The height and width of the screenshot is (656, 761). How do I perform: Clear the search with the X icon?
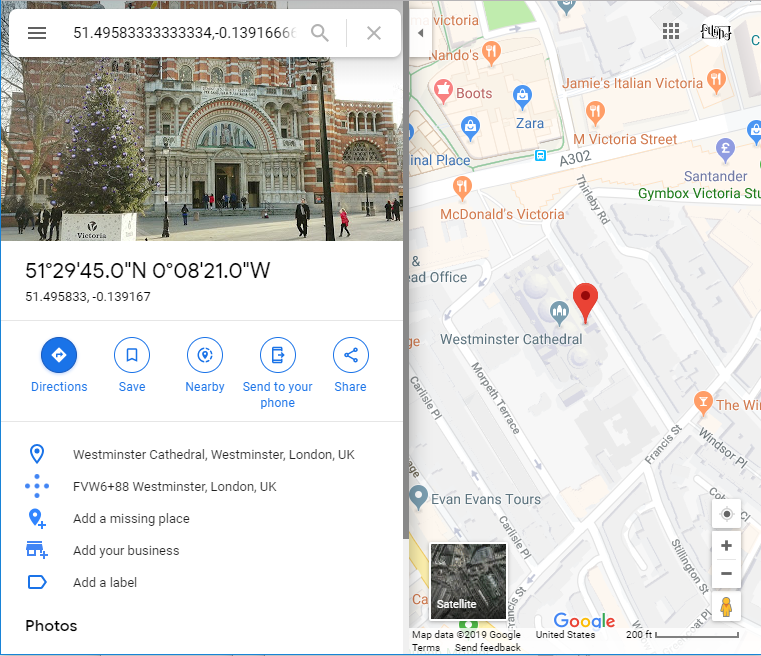(374, 33)
